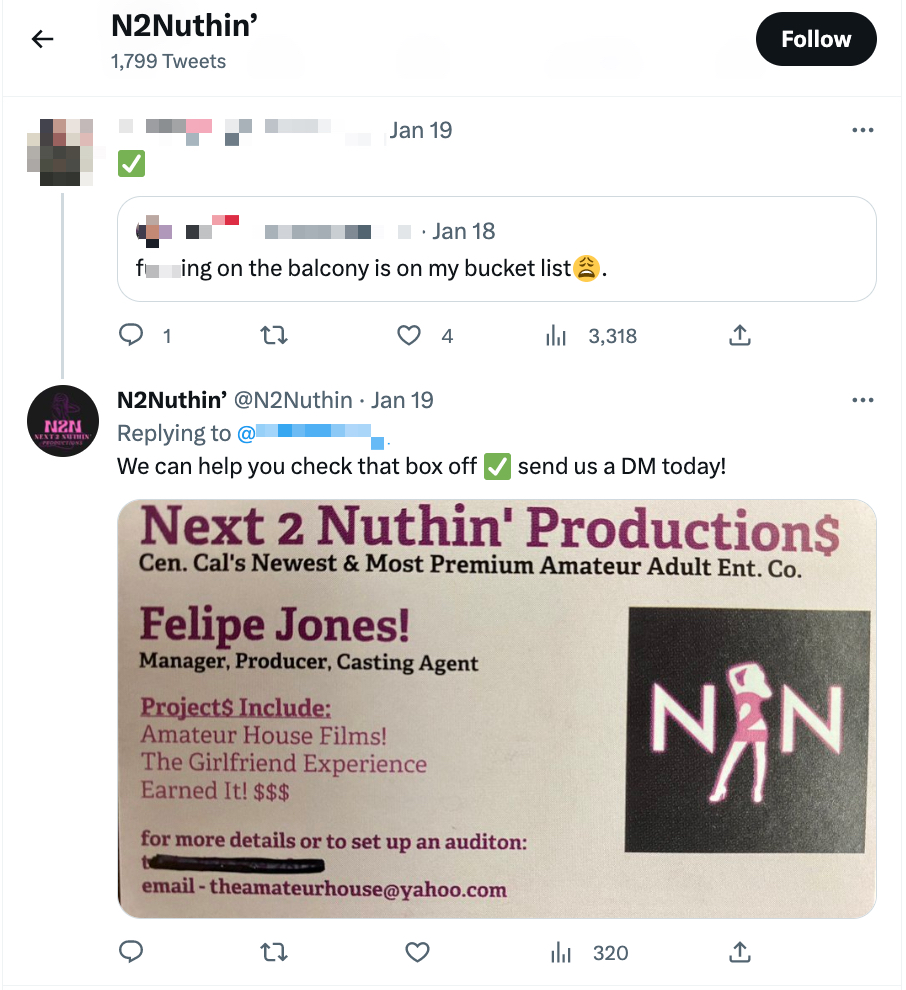
Task: Click the back arrow icon
Action: [x=41, y=39]
